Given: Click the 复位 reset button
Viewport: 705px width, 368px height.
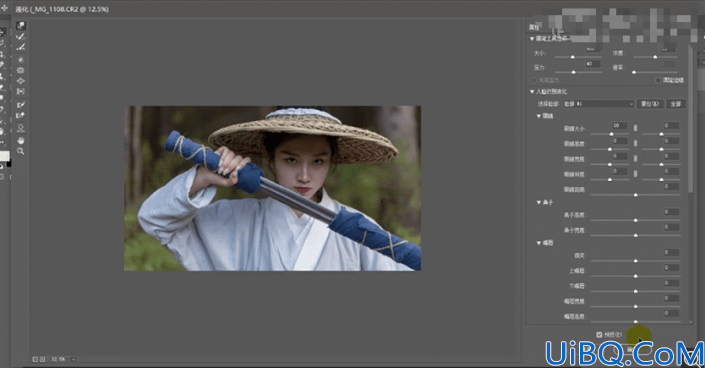Looking at the screenshot, I should [x=650, y=104].
